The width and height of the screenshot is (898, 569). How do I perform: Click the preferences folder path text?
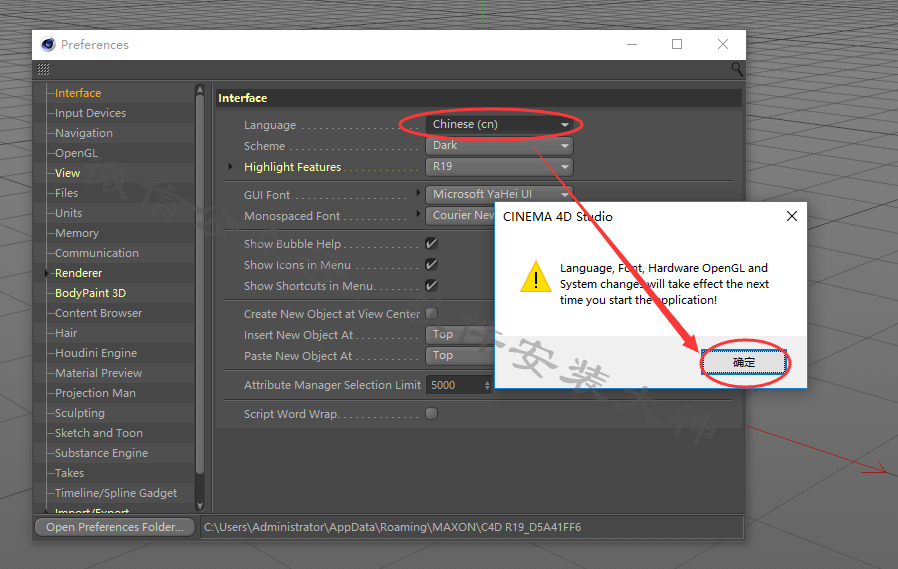[392, 527]
